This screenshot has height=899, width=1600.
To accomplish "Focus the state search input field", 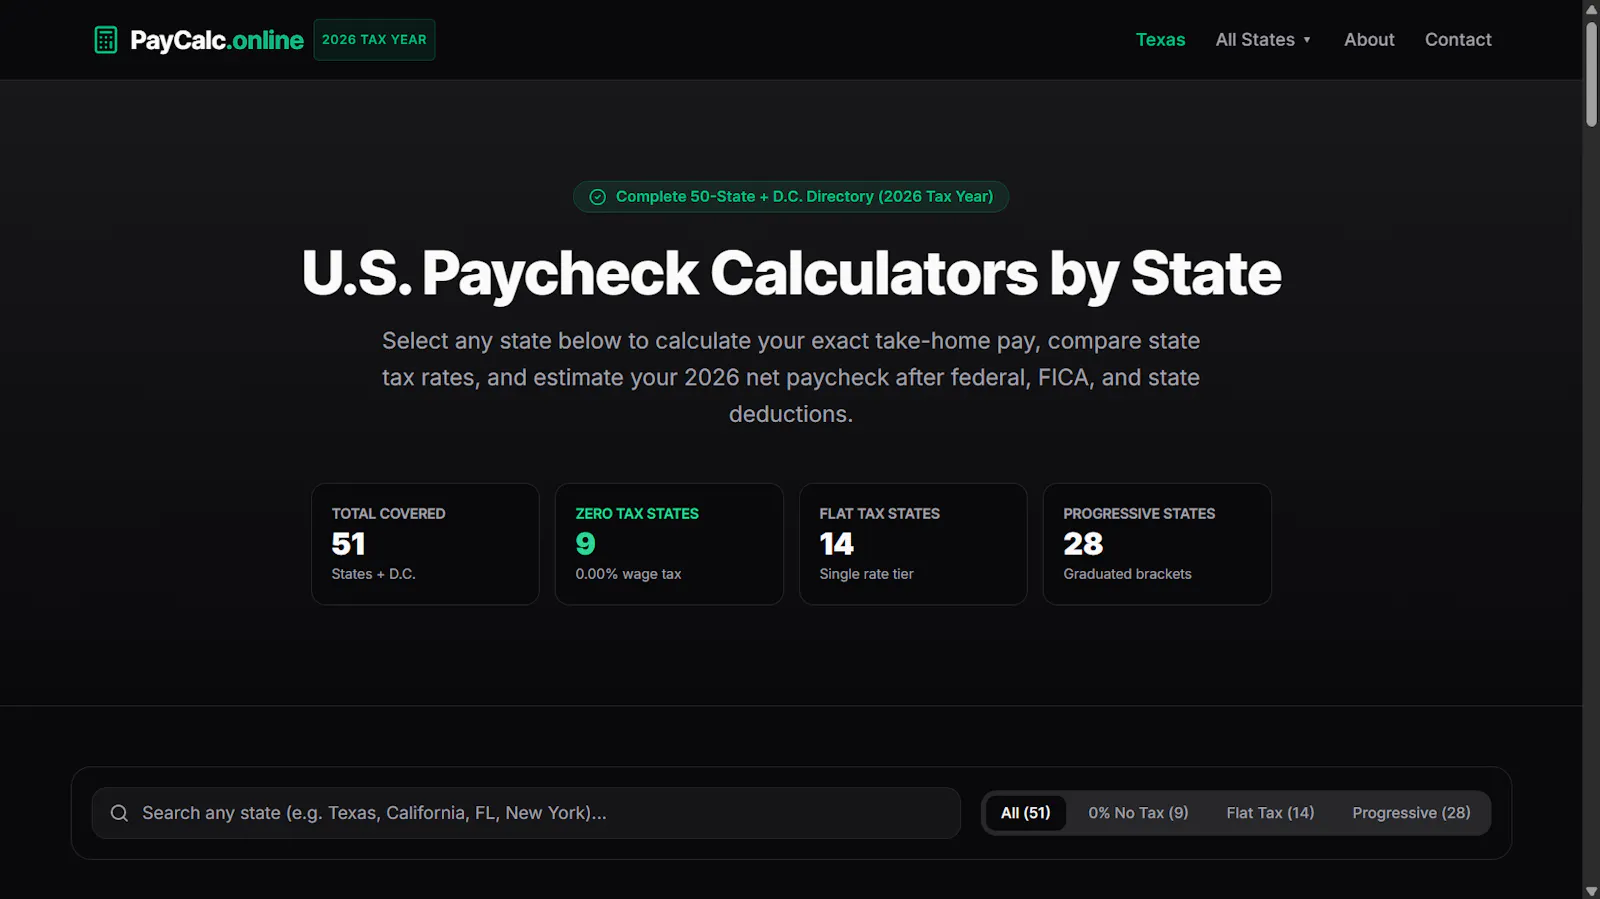I will [x=526, y=813].
